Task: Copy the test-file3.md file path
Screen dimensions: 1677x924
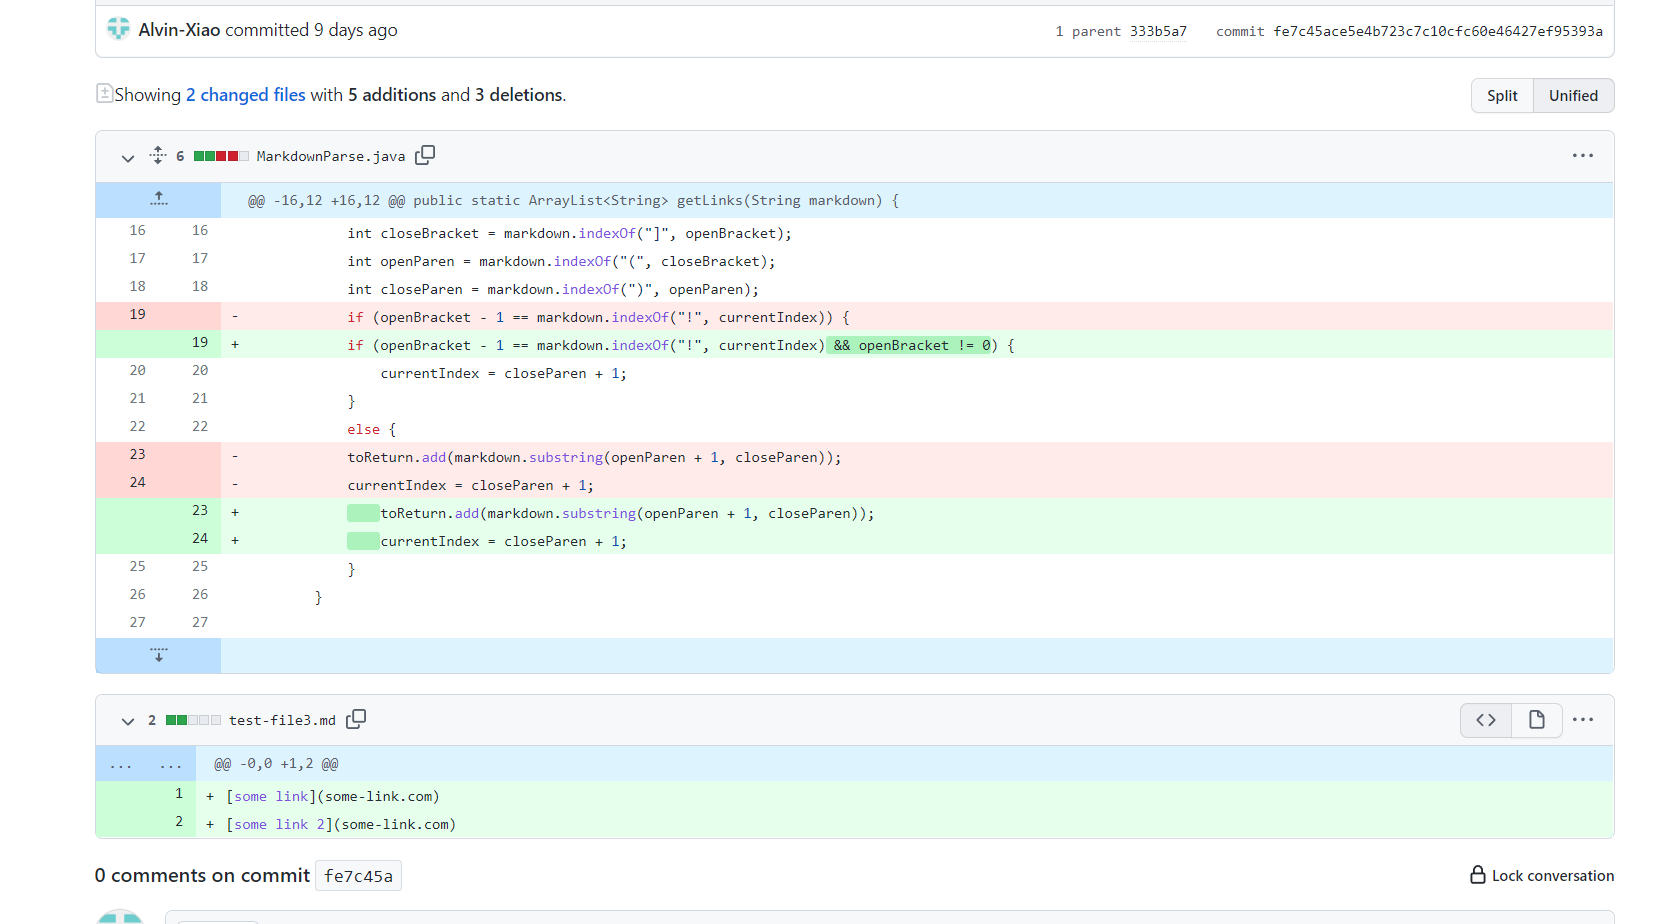Action: (356, 719)
